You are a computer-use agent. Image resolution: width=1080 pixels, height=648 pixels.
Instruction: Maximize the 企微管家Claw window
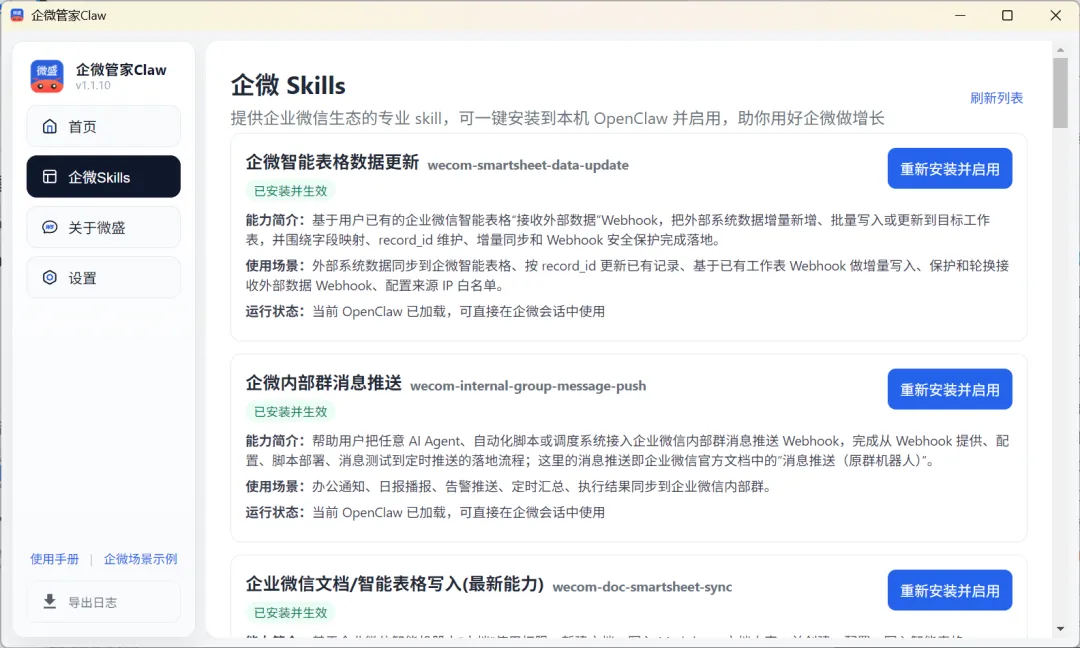(x=1007, y=15)
